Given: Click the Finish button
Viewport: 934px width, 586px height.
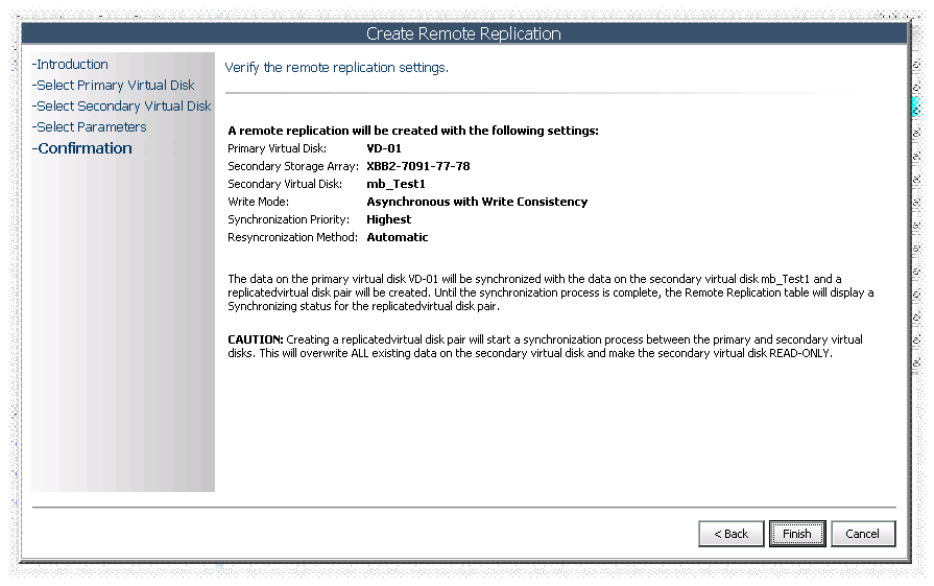Looking at the screenshot, I should click(796, 534).
